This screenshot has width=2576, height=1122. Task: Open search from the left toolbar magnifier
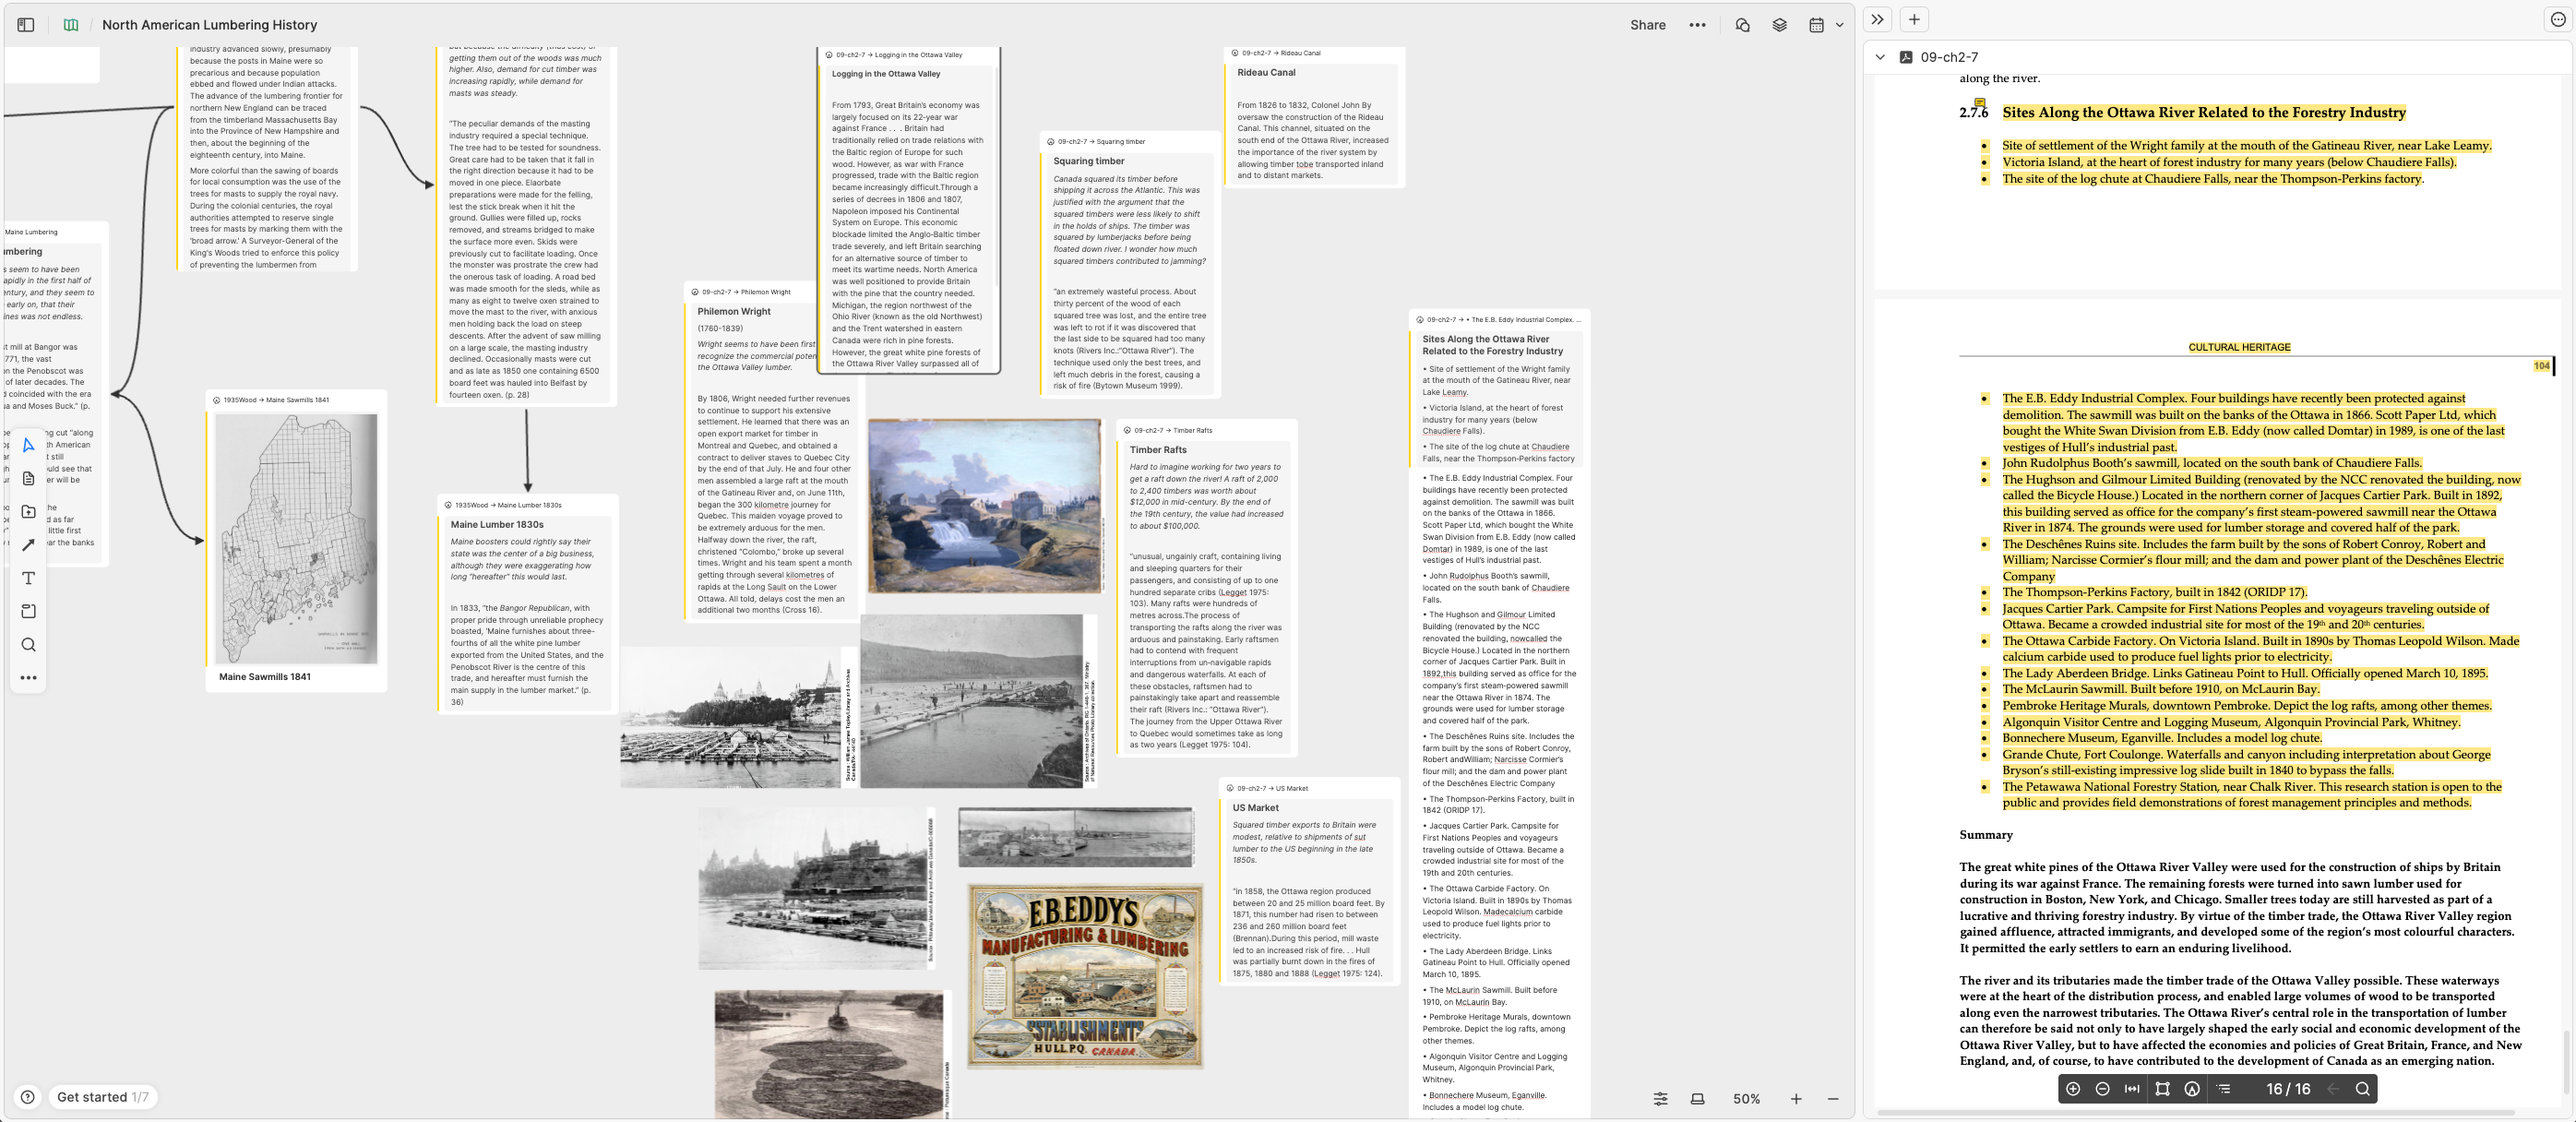[28, 645]
